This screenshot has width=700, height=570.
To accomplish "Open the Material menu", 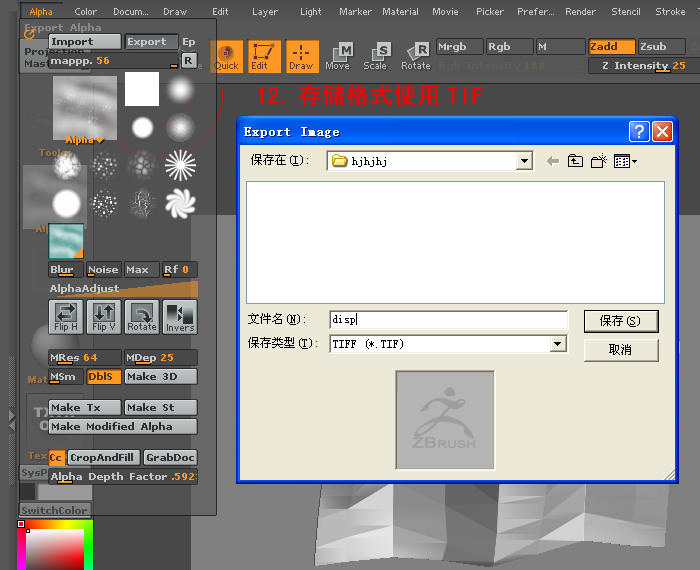I will click(400, 12).
